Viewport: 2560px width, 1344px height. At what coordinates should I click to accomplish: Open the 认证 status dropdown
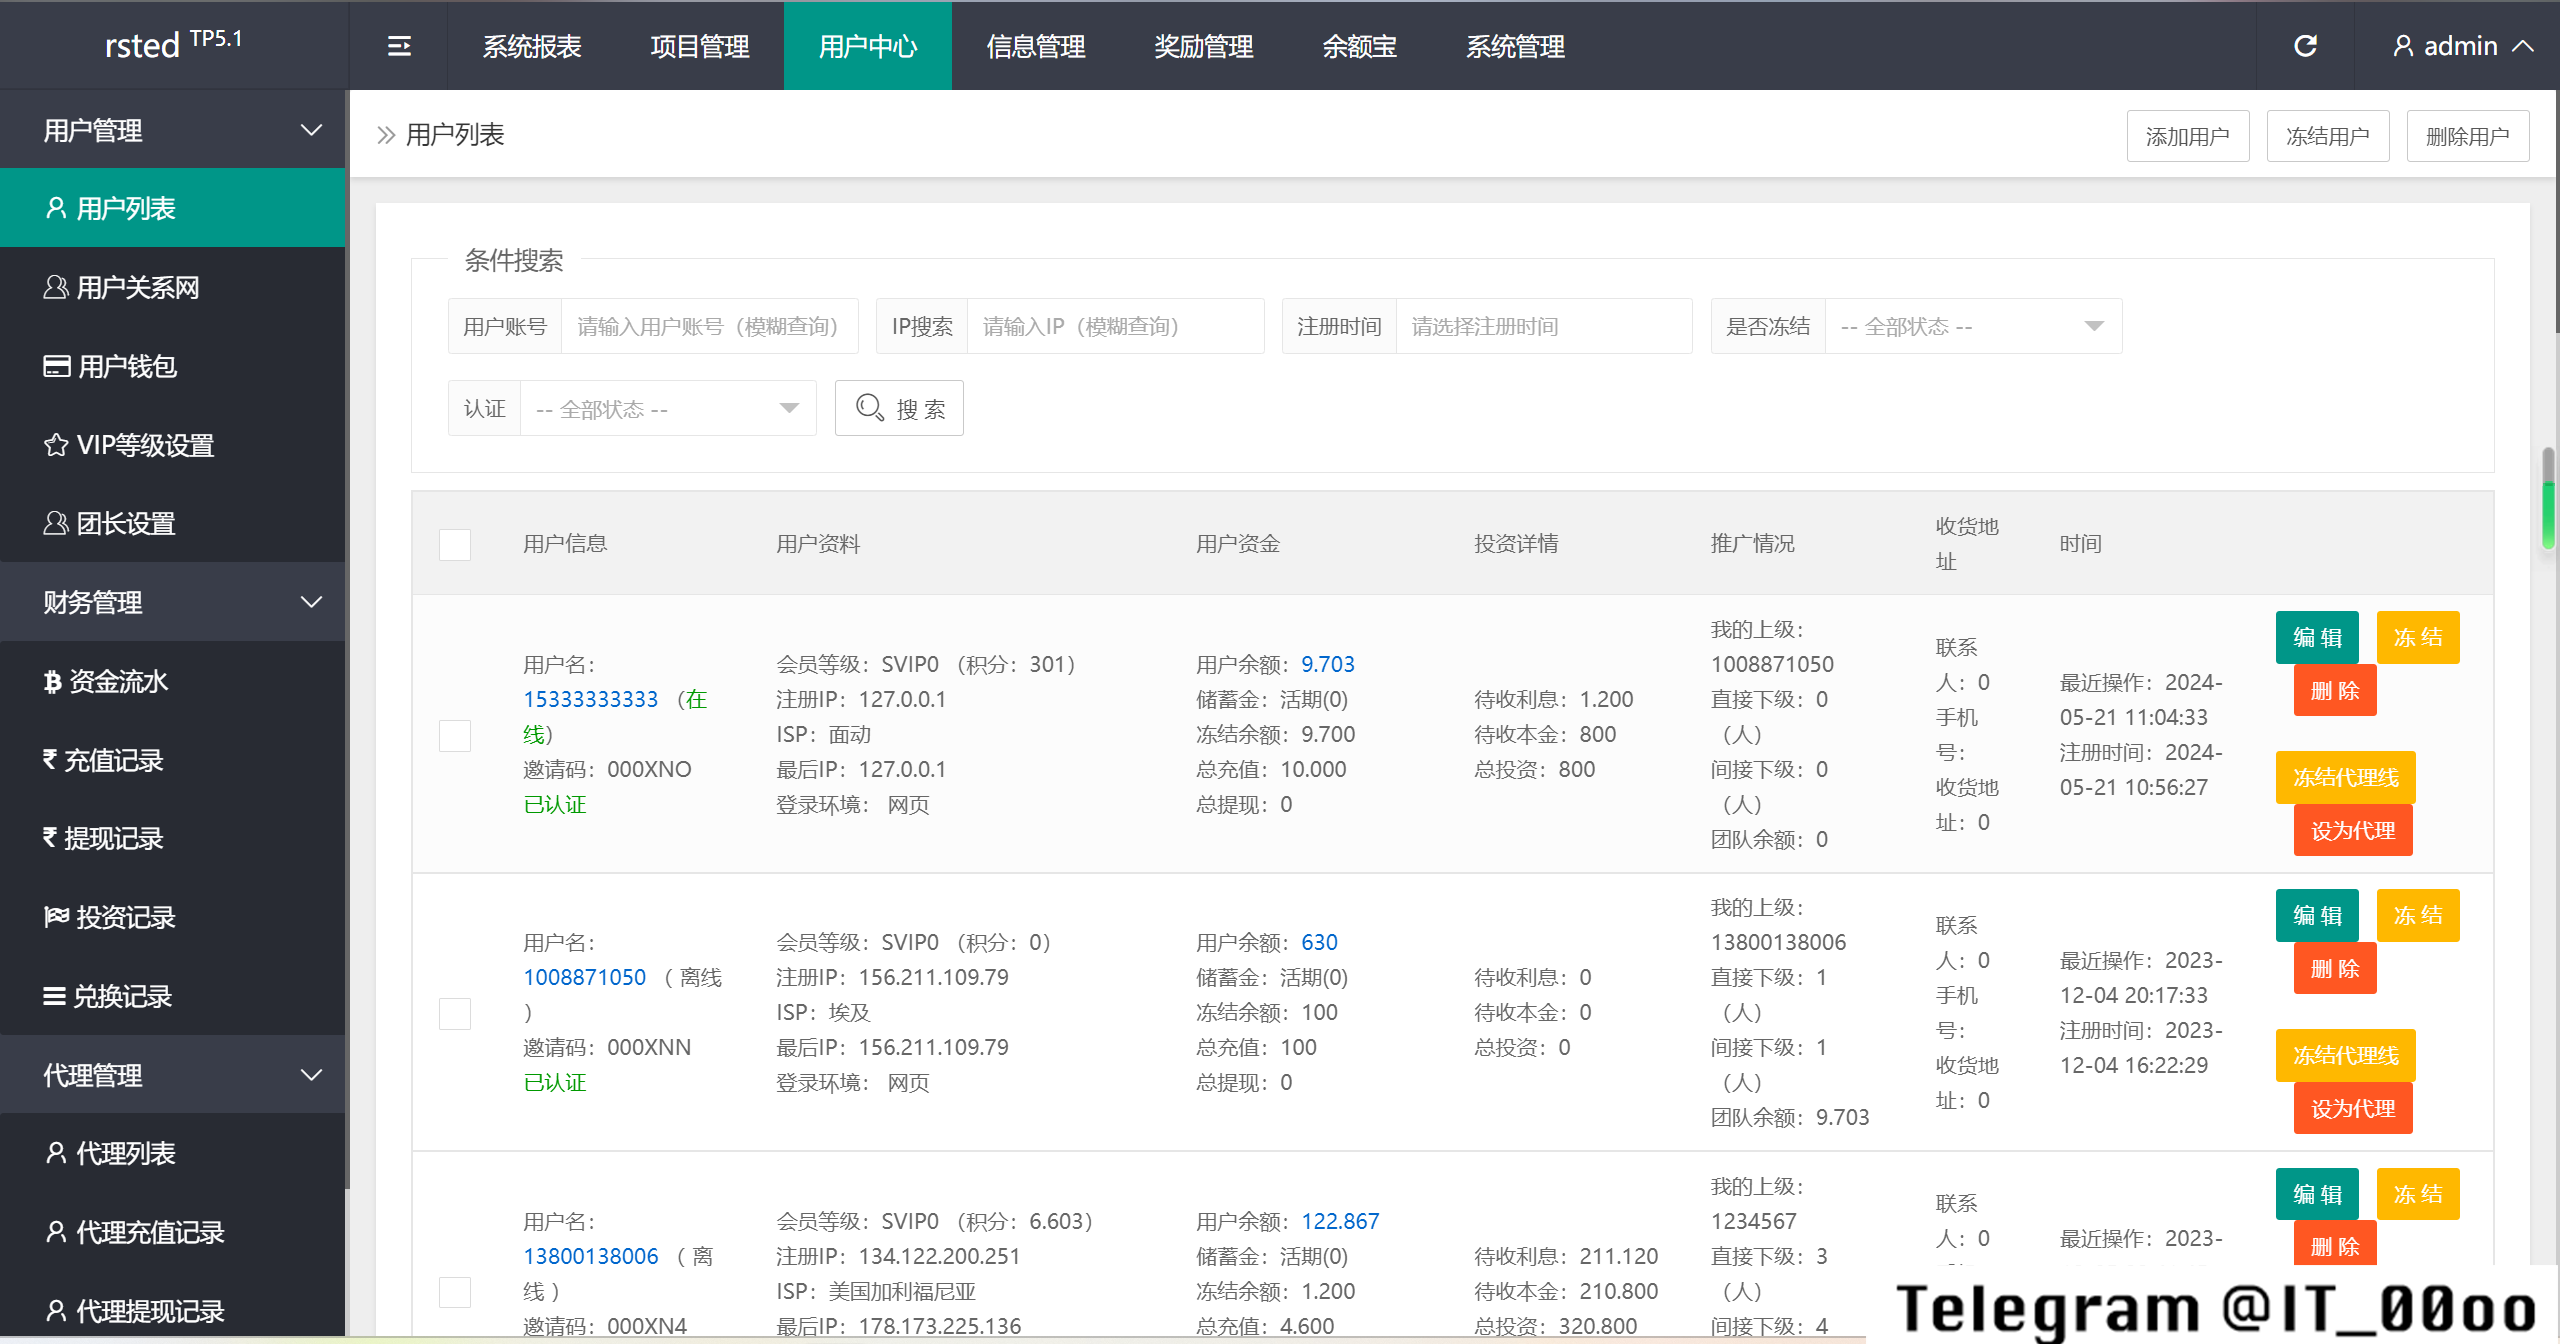[668, 408]
